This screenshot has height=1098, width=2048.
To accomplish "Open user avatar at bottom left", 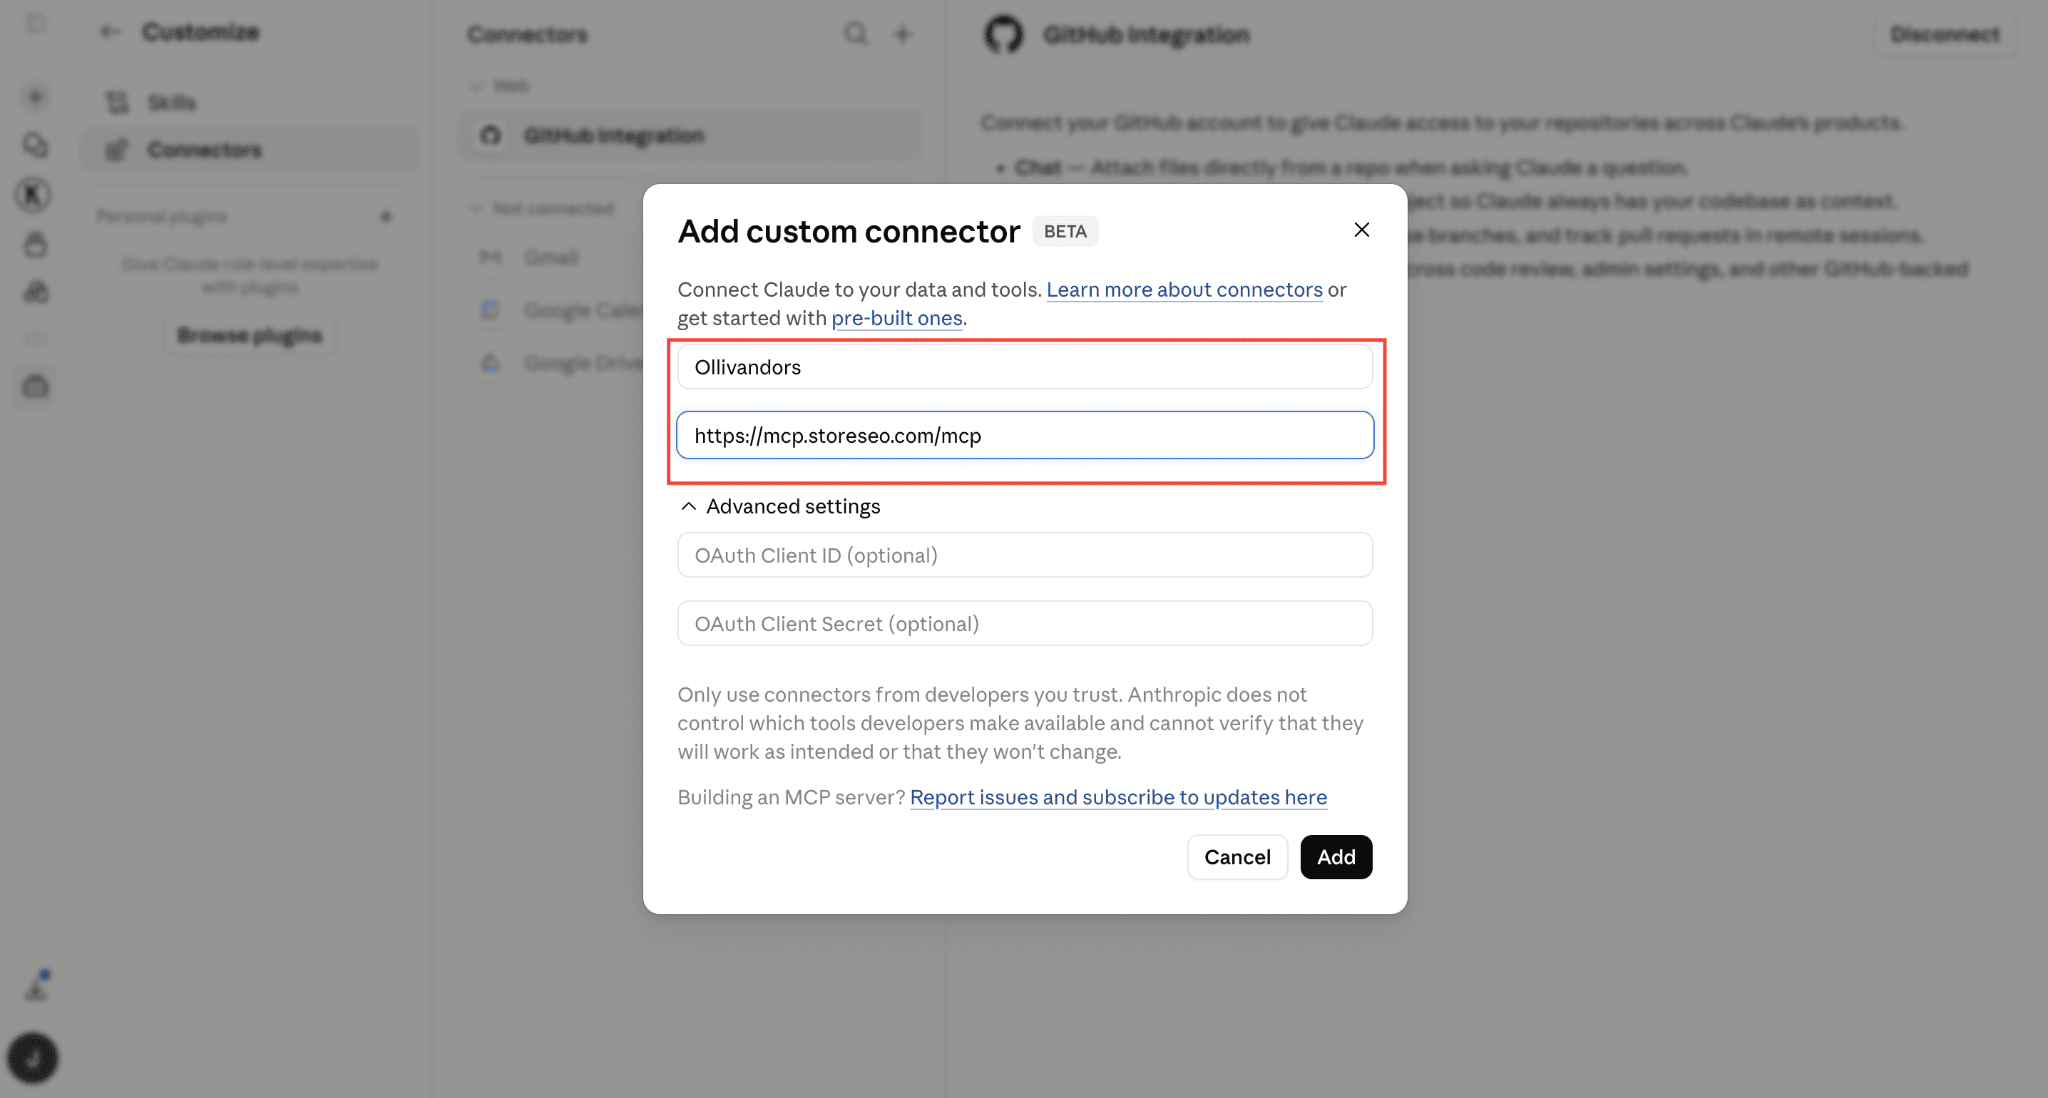I will point(33,1058).
